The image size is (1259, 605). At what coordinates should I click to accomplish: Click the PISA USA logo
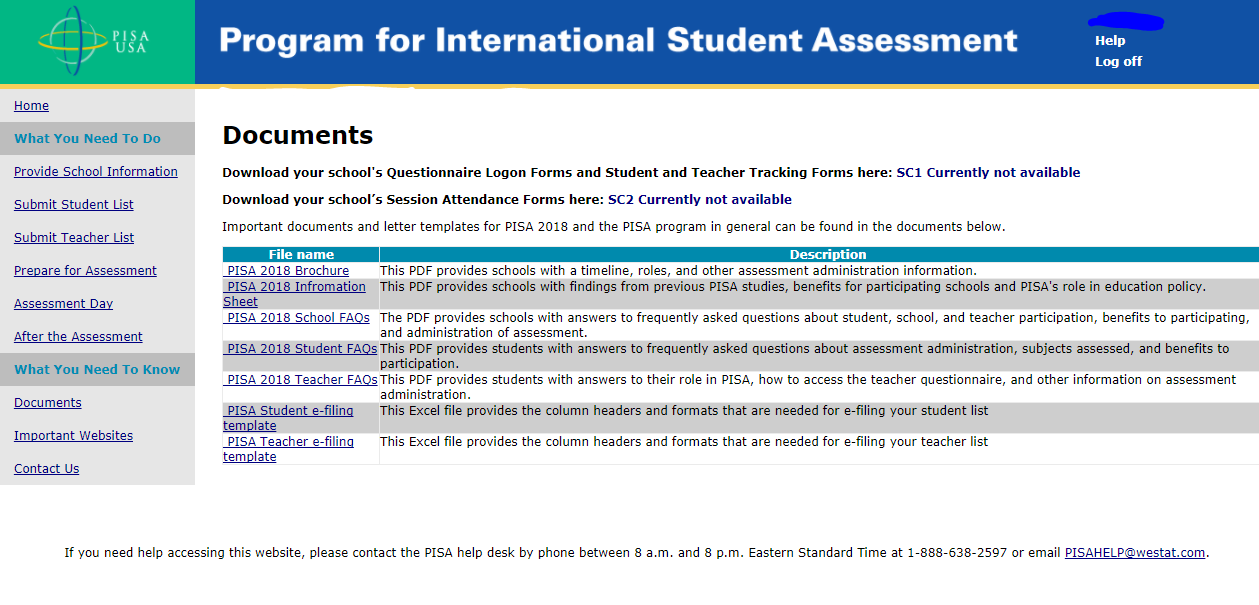95,42
